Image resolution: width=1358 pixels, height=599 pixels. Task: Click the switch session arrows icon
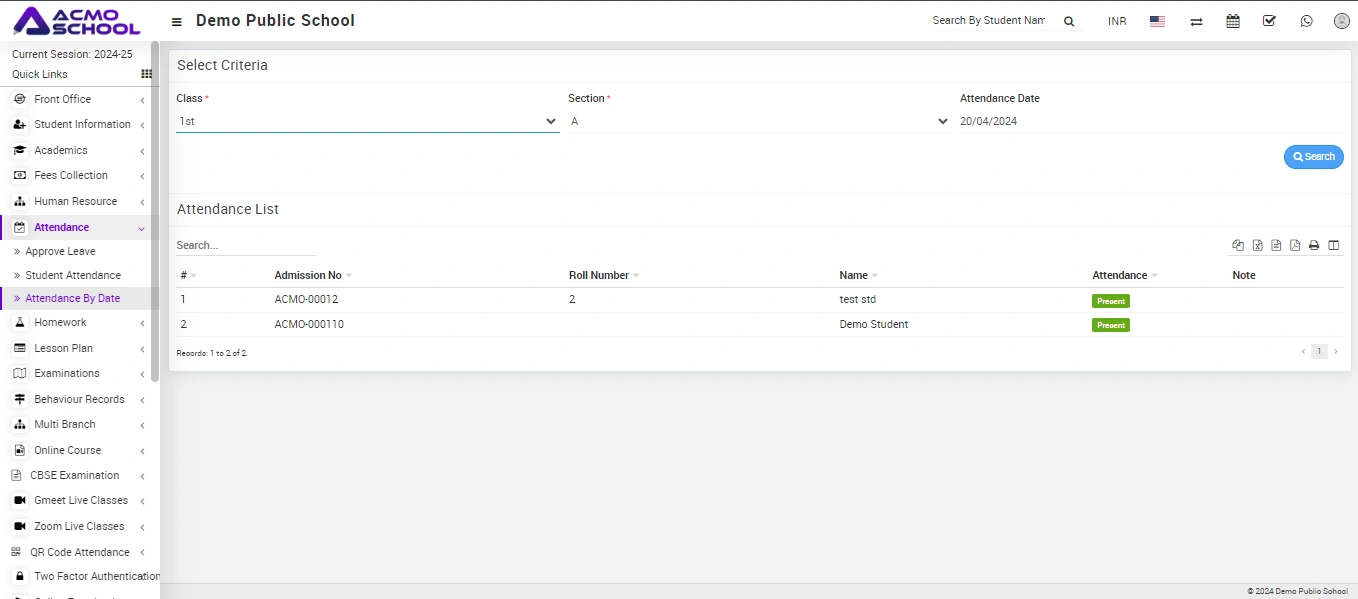[1196, 21]
